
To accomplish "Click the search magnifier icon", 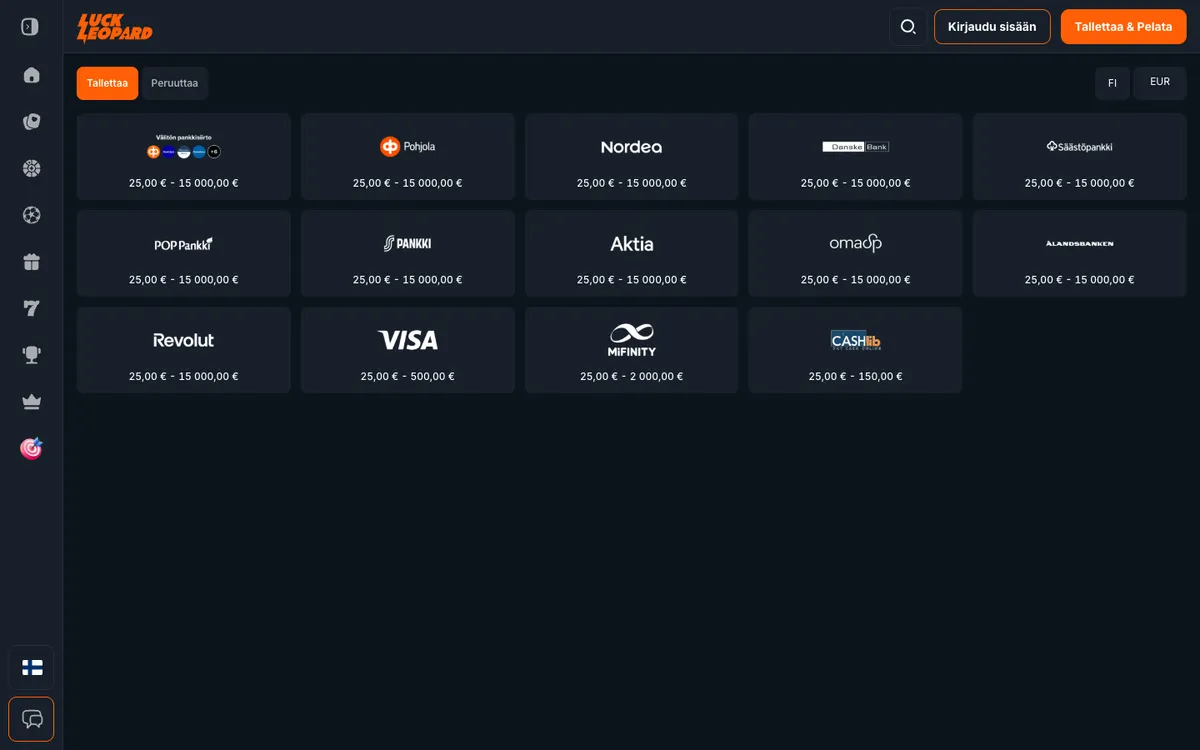I will click(908, 27).
